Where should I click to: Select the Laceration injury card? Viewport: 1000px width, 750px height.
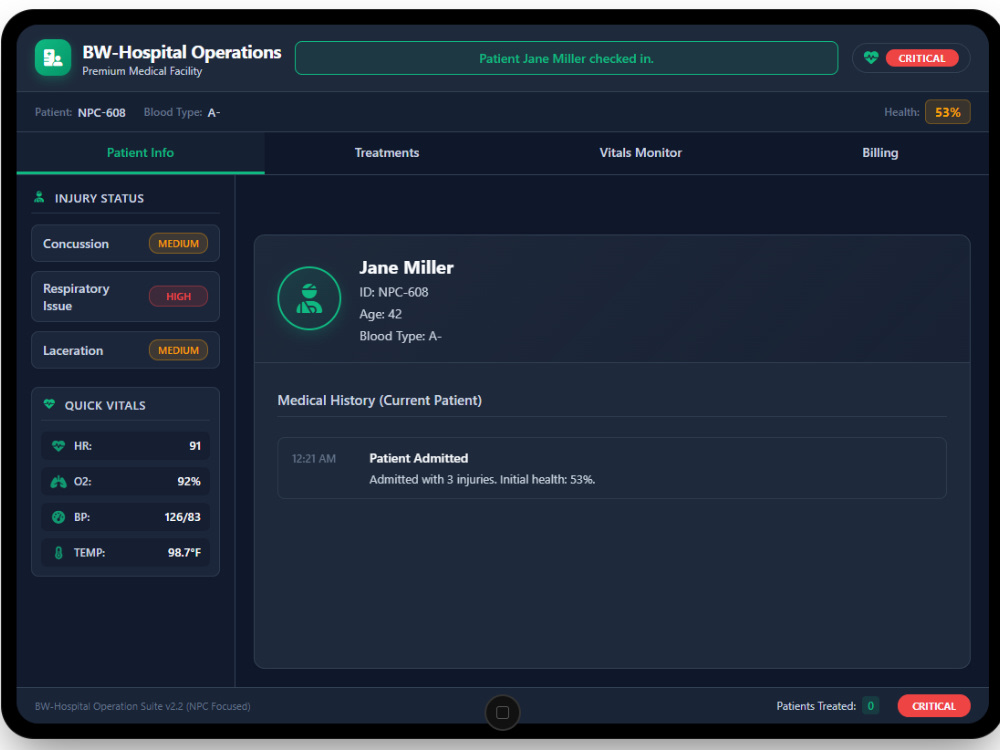pos(125,350)
